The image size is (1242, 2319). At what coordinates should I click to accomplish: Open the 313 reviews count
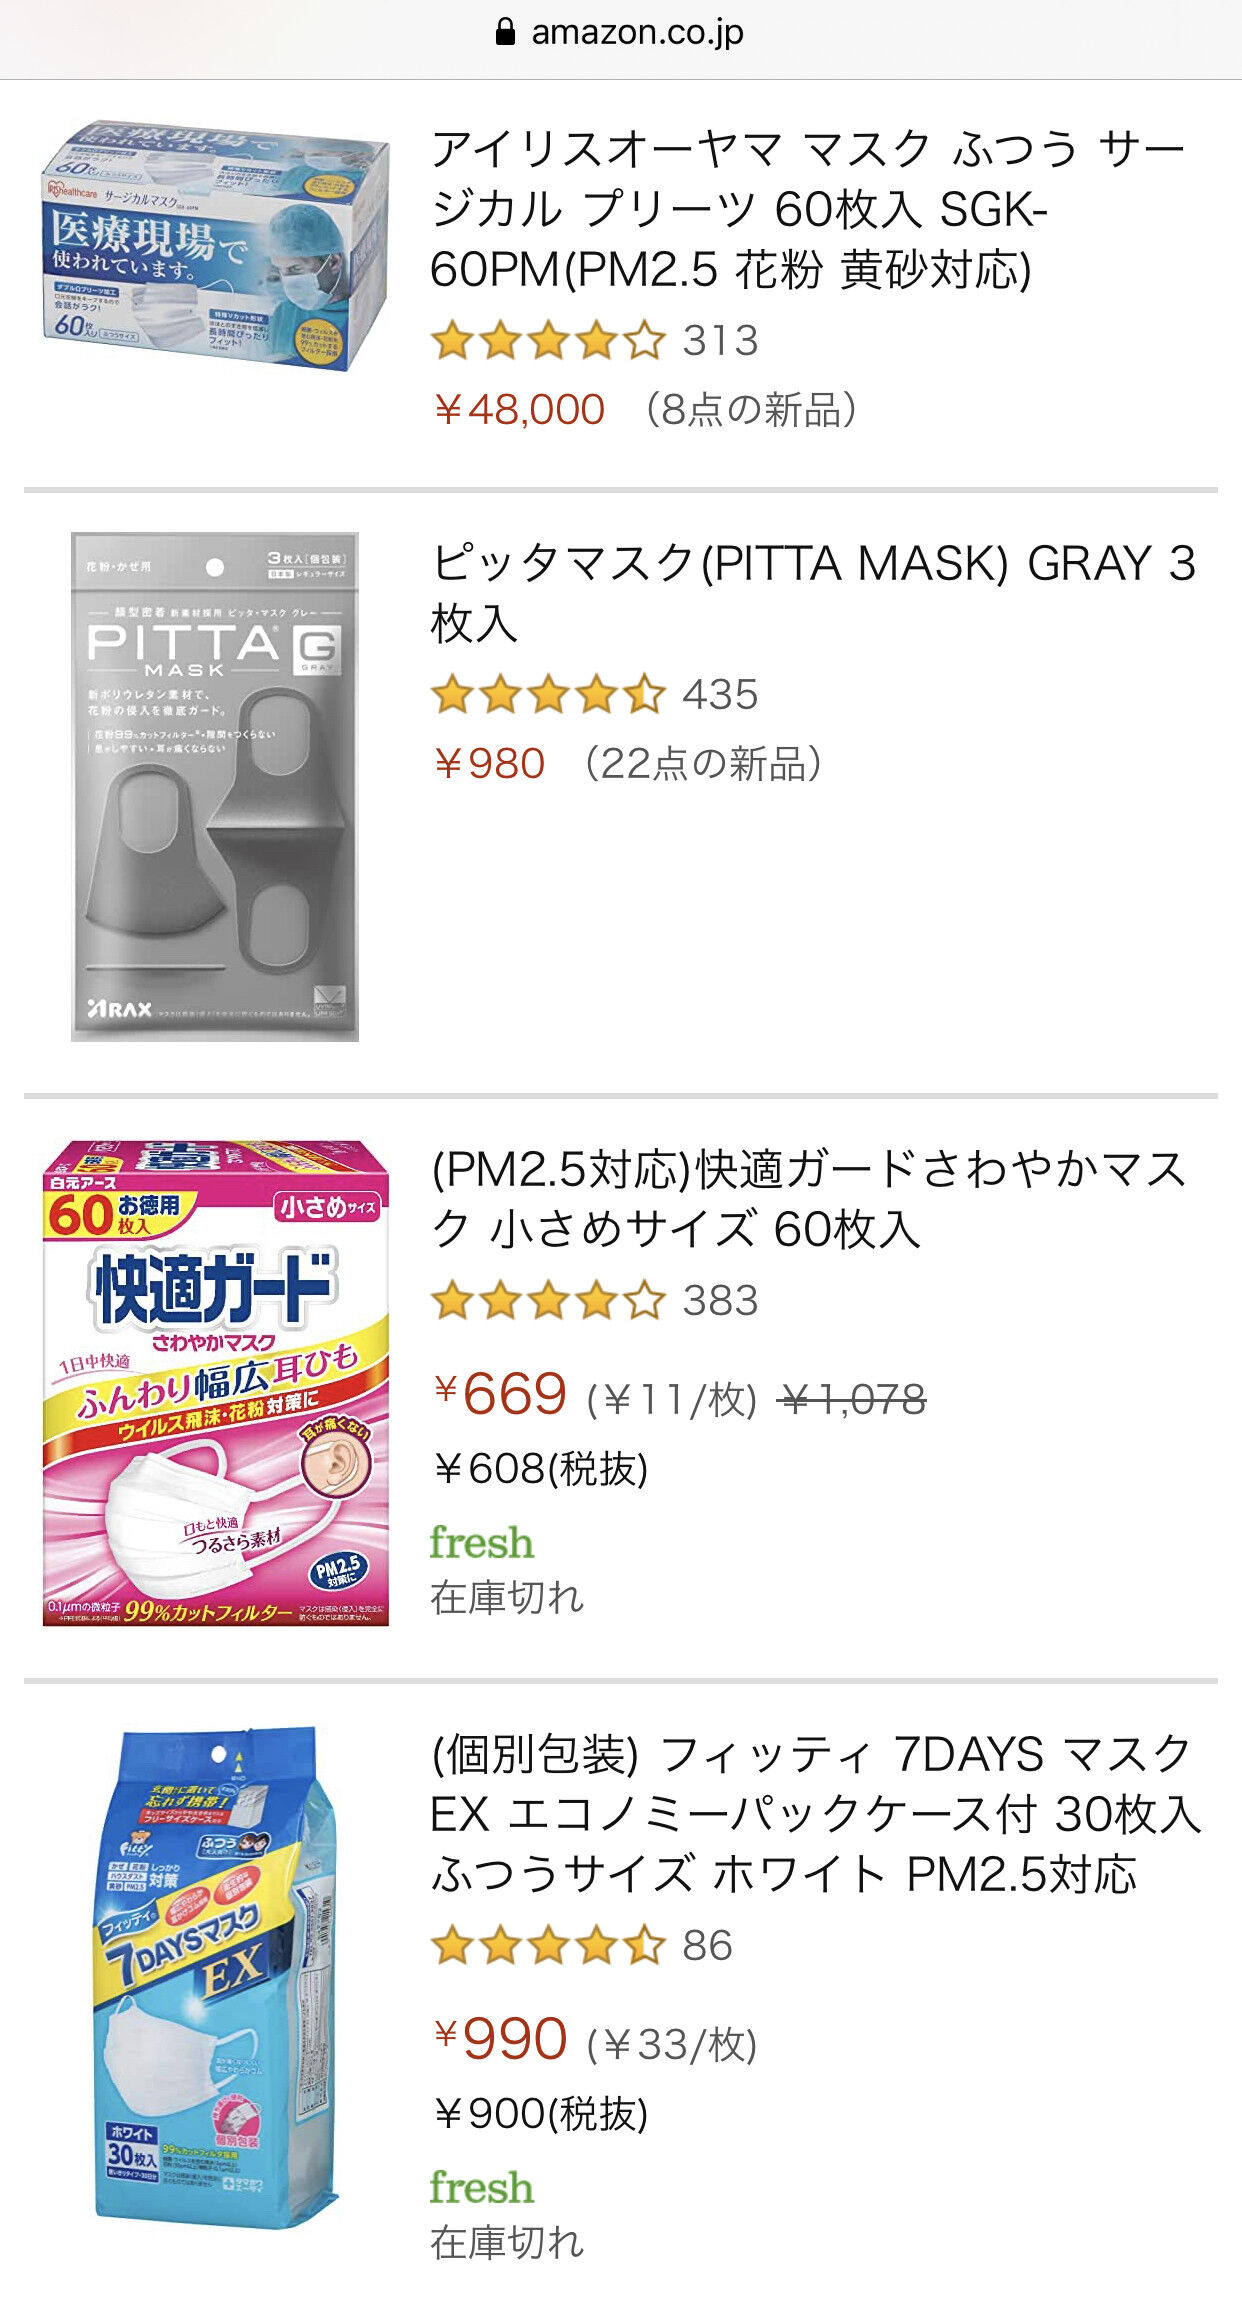(x=720, y=341)
